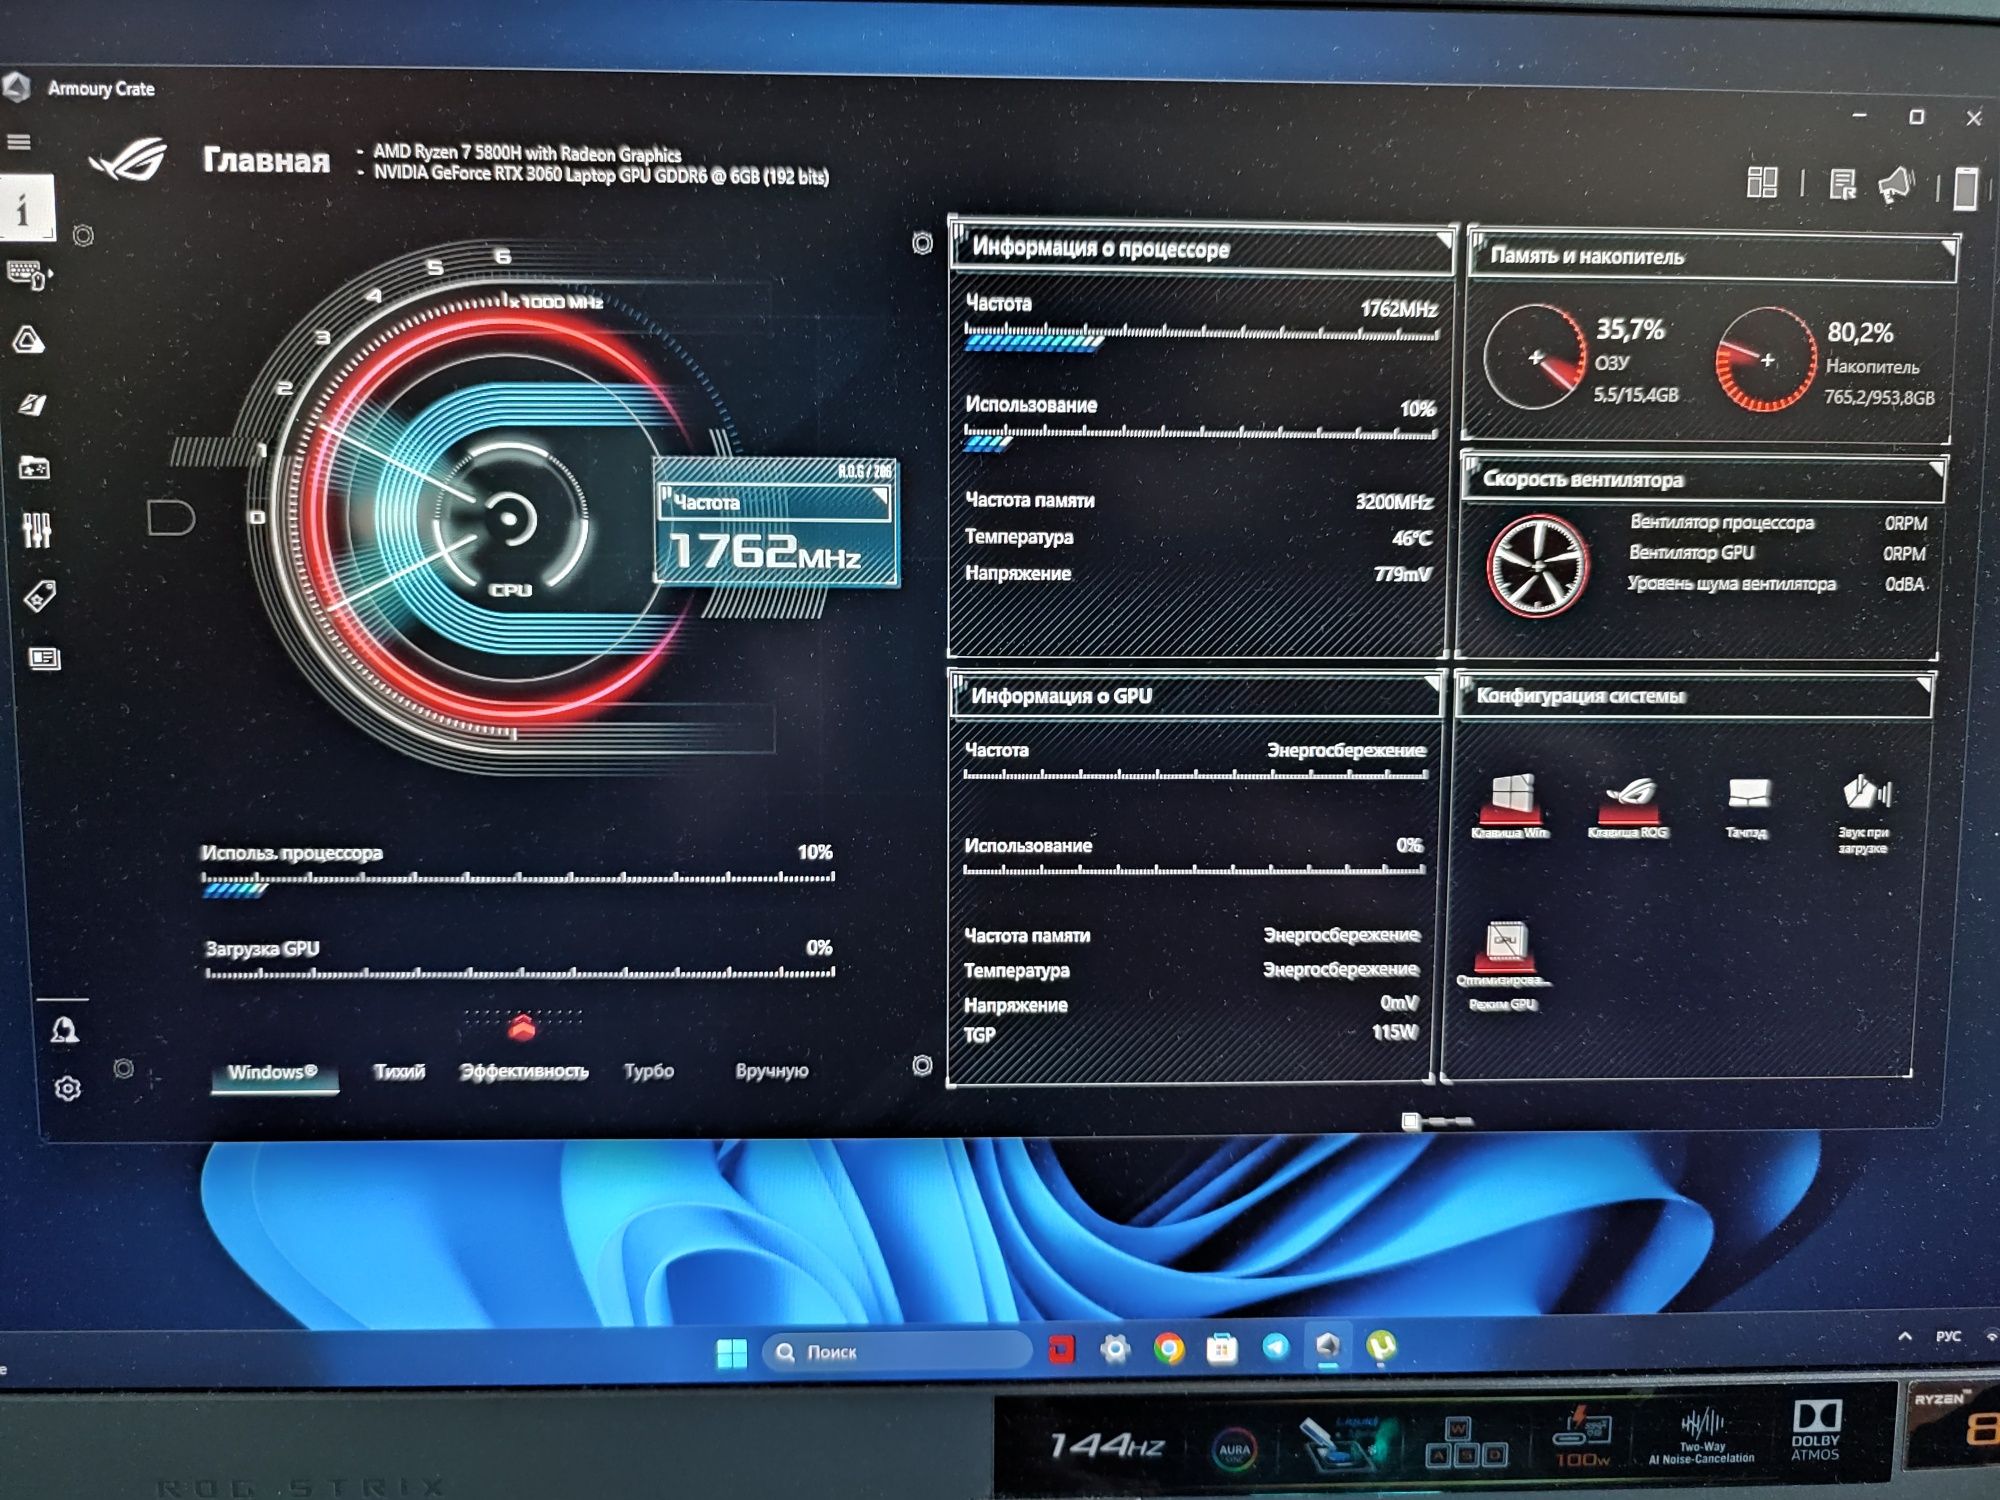This screenshot has width=2000, height=1500.
Task: Toggle Звук при загрузке setting
Action: pyautogui.click(x=1864, y=813)
